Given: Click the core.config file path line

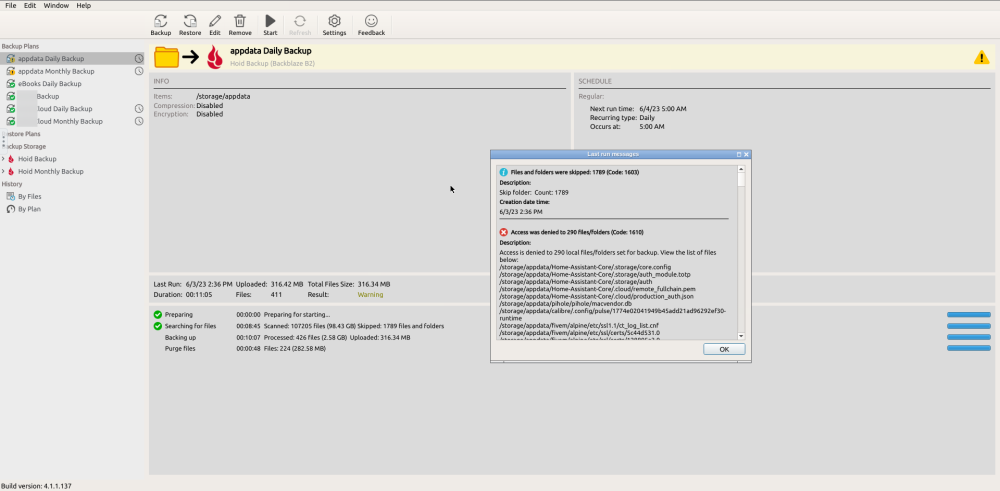Looking at the screenshot, I should pos(585,267).
